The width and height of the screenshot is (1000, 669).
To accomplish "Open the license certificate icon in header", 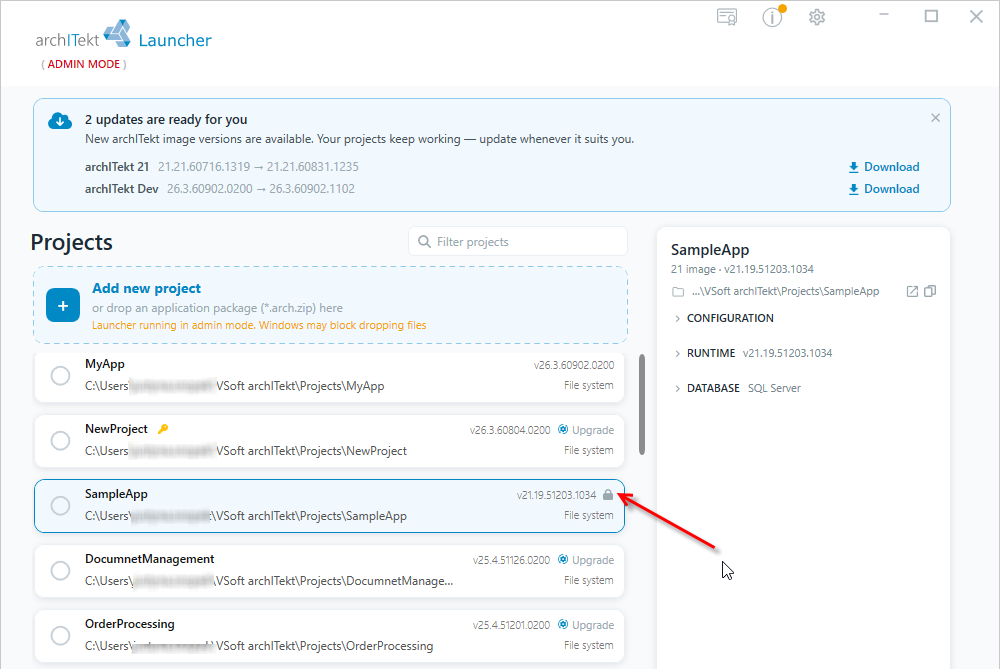I will pos(727,17).
